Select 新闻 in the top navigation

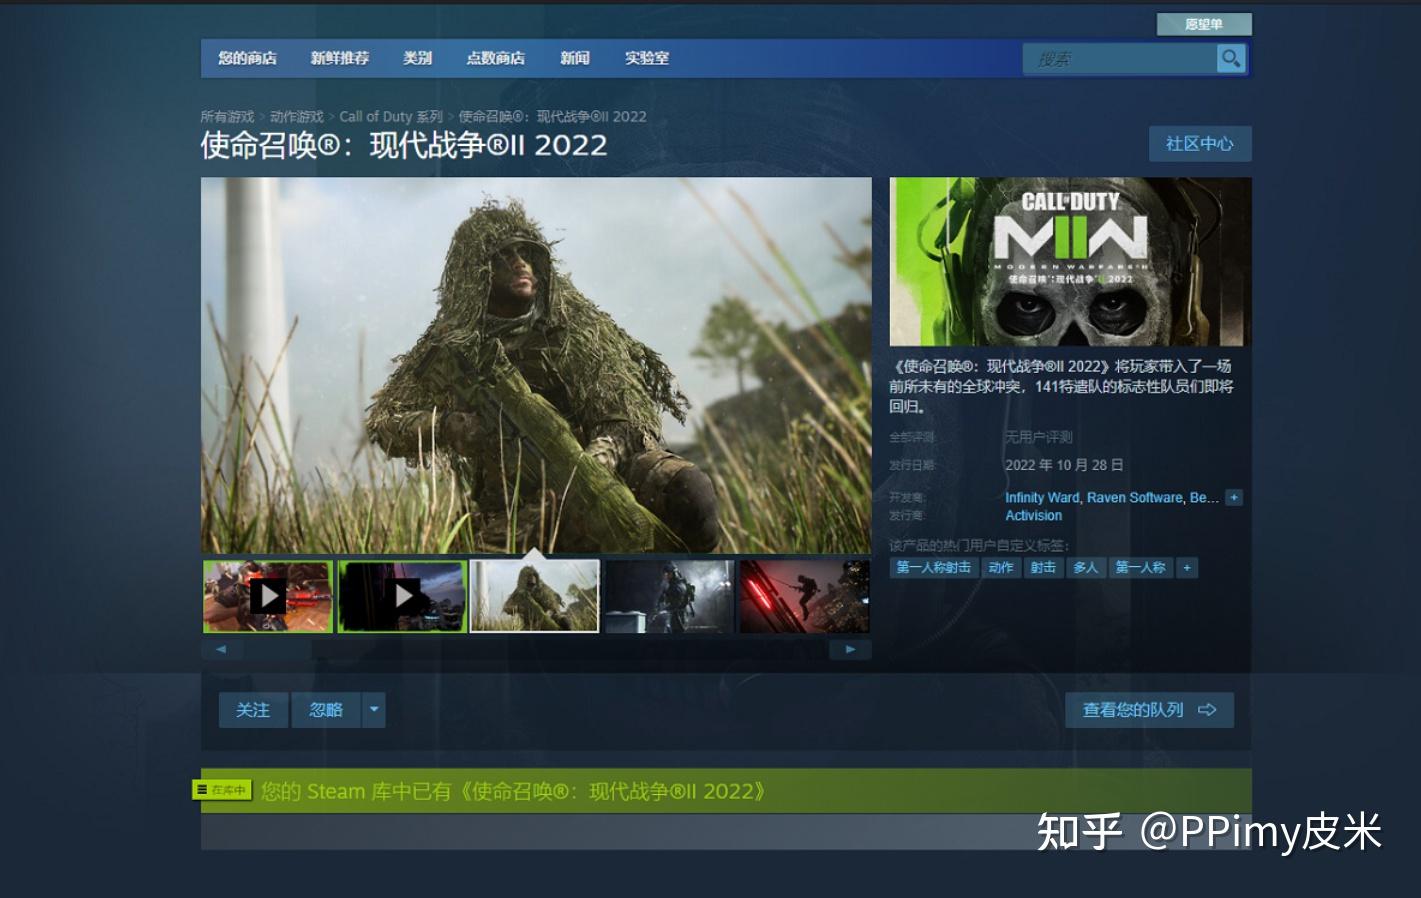pyautogui.click(x=576, y=58)
